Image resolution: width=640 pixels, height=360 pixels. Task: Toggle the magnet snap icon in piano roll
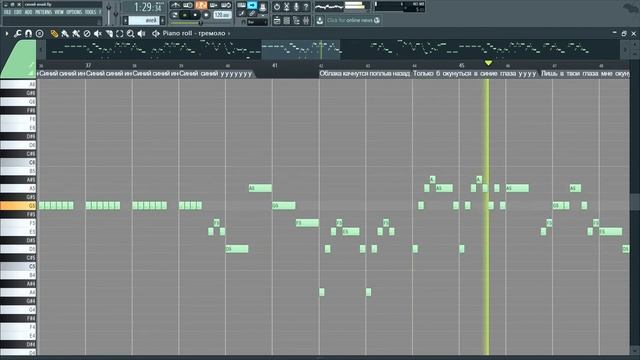point(28,33)
